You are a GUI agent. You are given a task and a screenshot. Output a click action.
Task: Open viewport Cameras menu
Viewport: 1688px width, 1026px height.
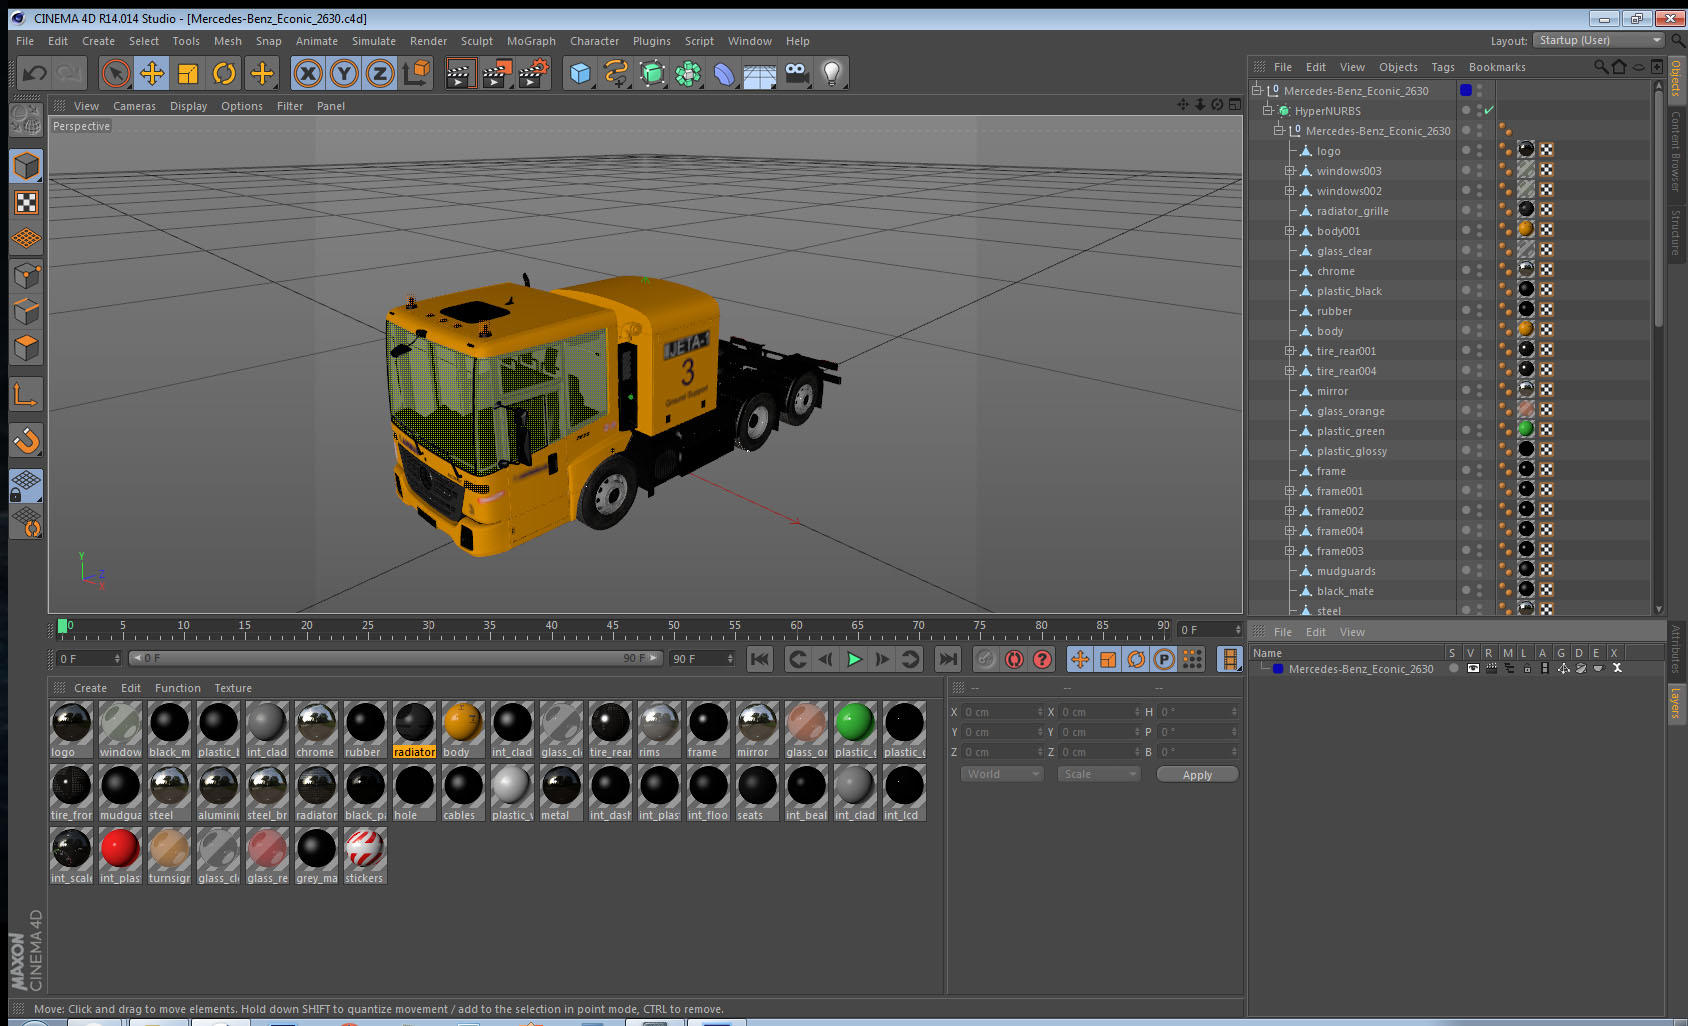[134, 106]
